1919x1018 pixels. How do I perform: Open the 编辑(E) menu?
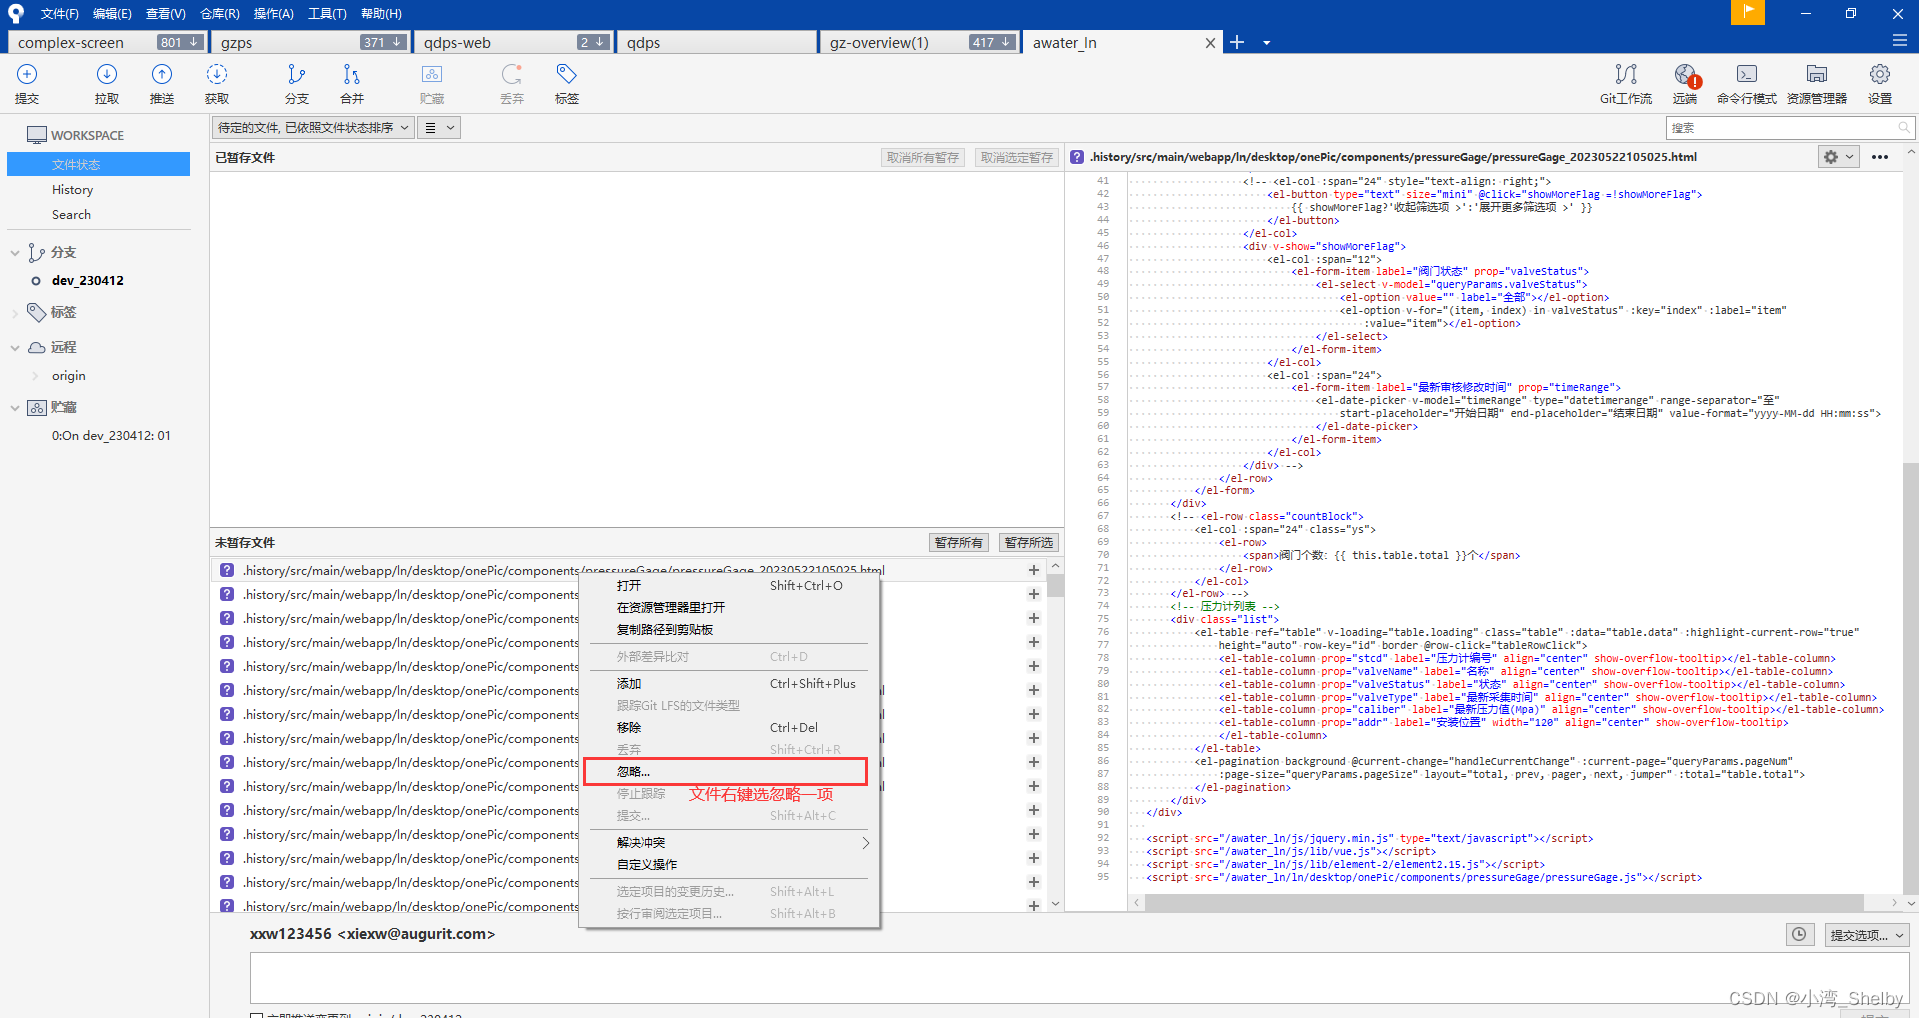click(112, 13)
